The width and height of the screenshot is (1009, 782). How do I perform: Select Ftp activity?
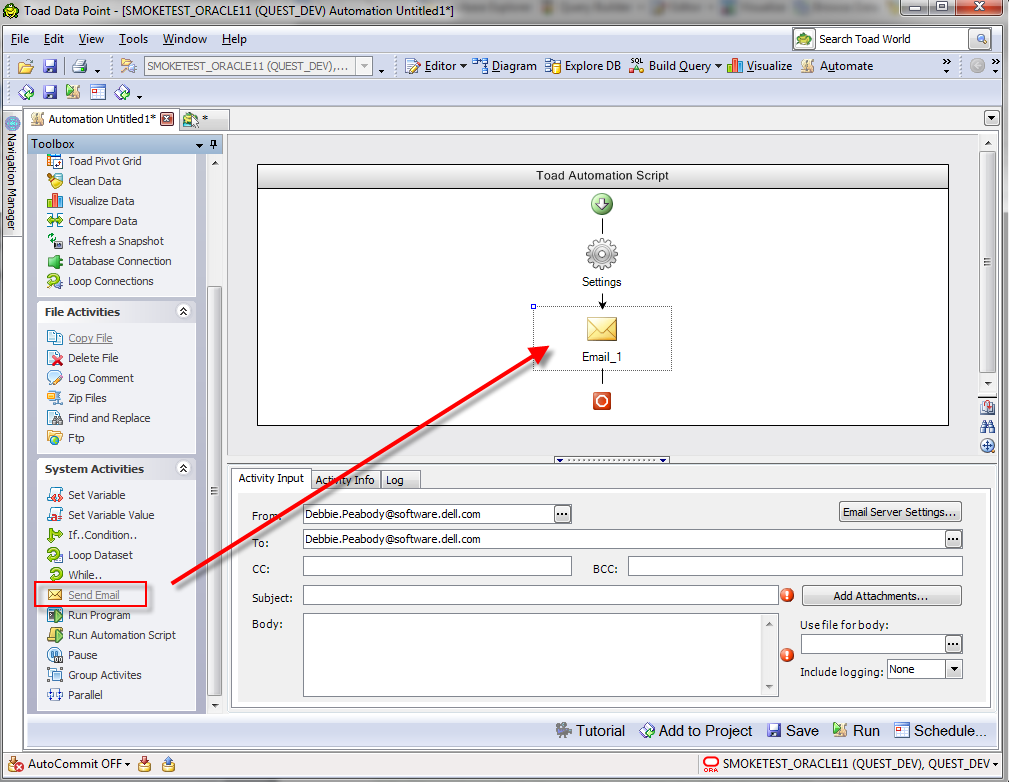pos(66,438)
